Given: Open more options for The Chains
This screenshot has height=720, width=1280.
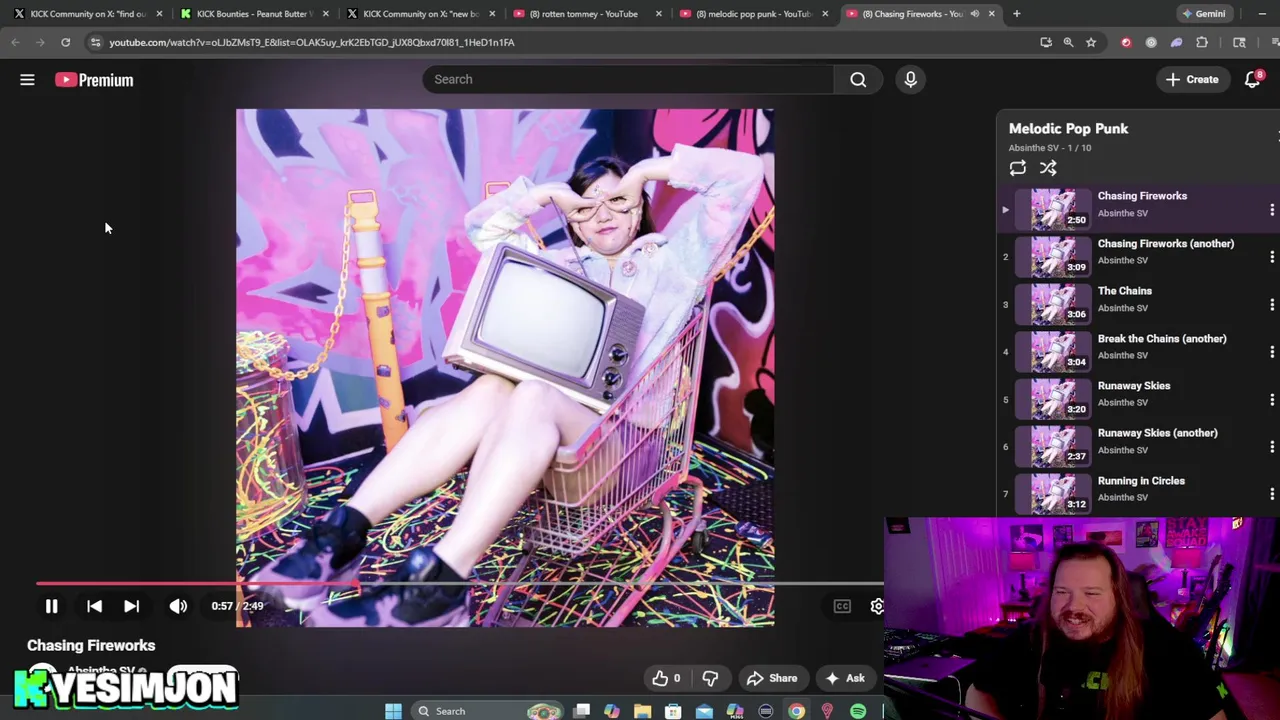Looking at the screenshot, I should (x=1271, y=304).
